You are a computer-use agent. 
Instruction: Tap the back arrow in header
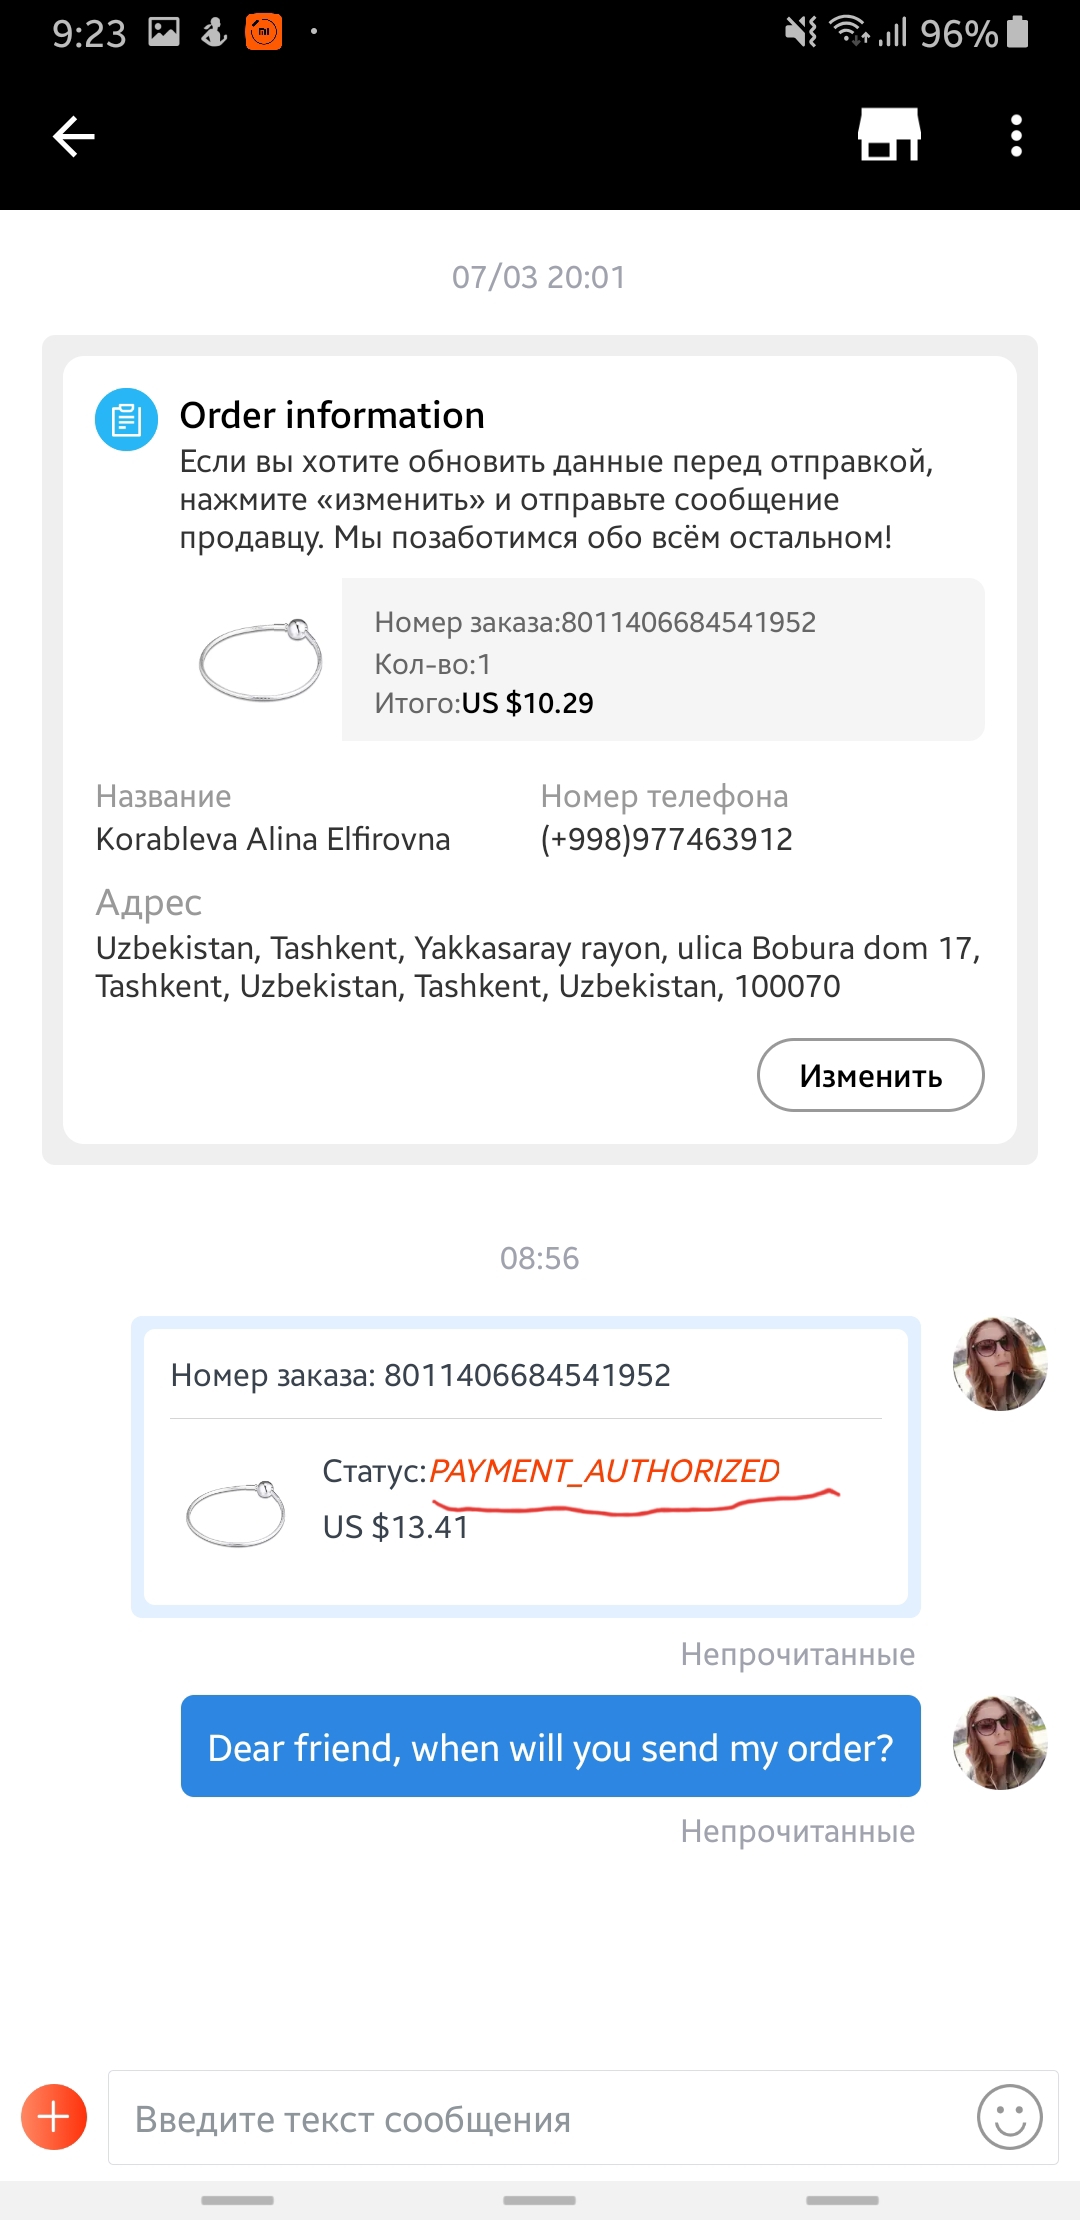(x=74, y=136)
